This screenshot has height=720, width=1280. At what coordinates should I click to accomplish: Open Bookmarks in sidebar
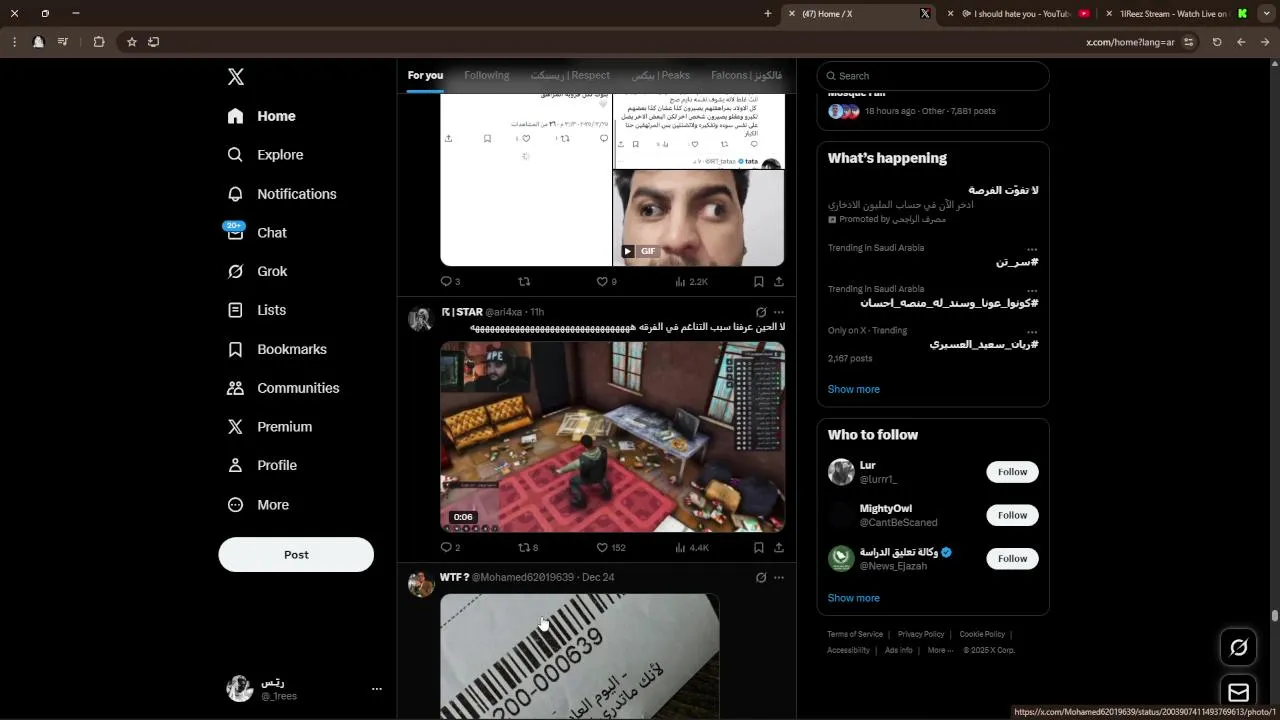[x=277, y=349]
